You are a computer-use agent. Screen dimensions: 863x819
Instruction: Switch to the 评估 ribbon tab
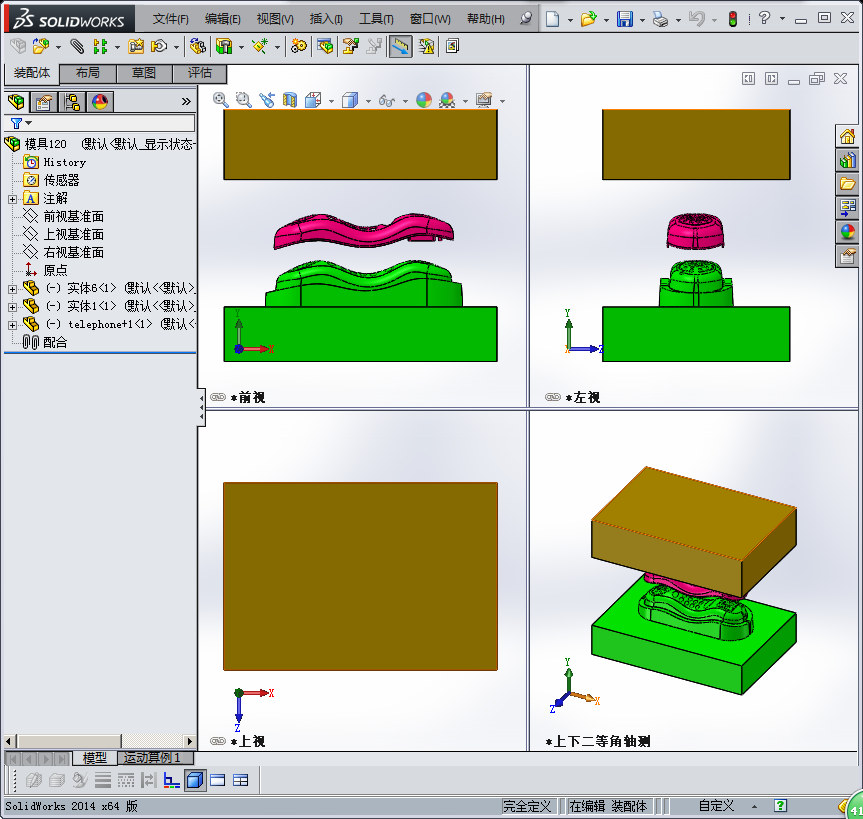tap(200, 73)
